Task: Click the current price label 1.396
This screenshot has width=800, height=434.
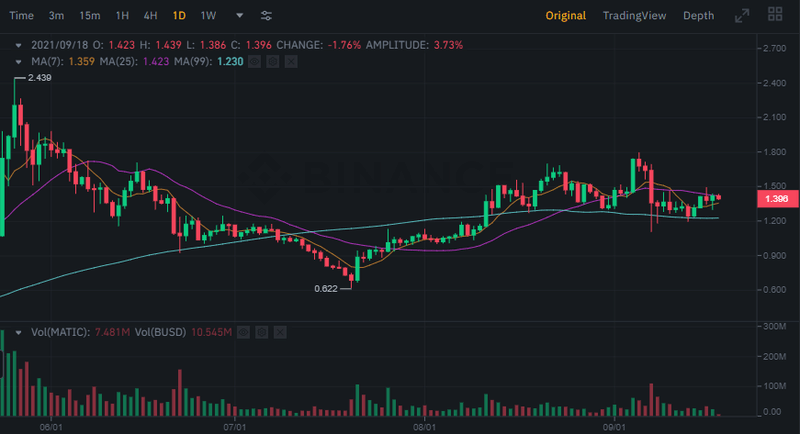Action: pyautogui.click(x=776, y=198)
